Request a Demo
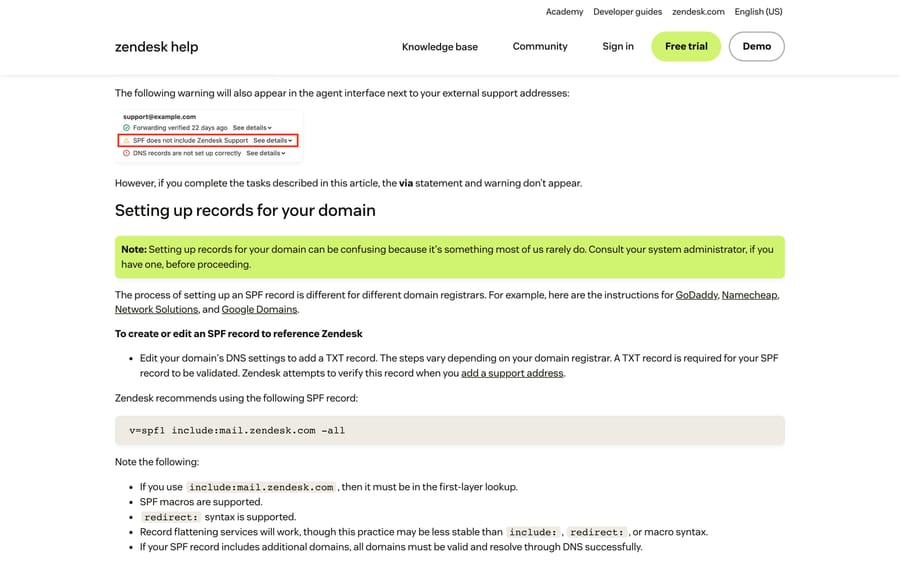 pos(757,46)
